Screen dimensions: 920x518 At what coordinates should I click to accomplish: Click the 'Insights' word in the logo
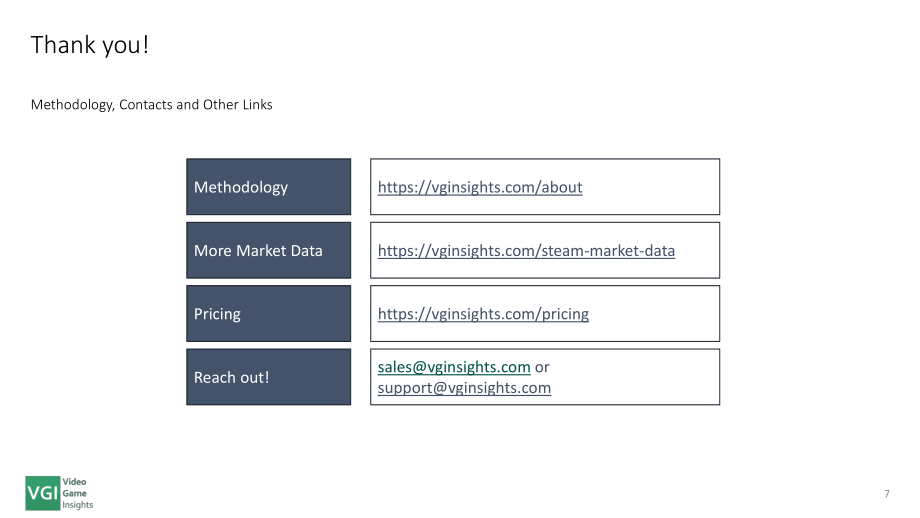tap(77, 505)
